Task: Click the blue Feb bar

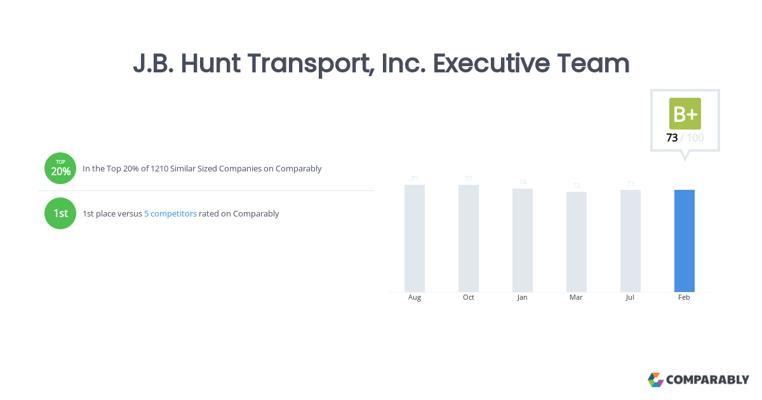Action: (x=684, y=240)
